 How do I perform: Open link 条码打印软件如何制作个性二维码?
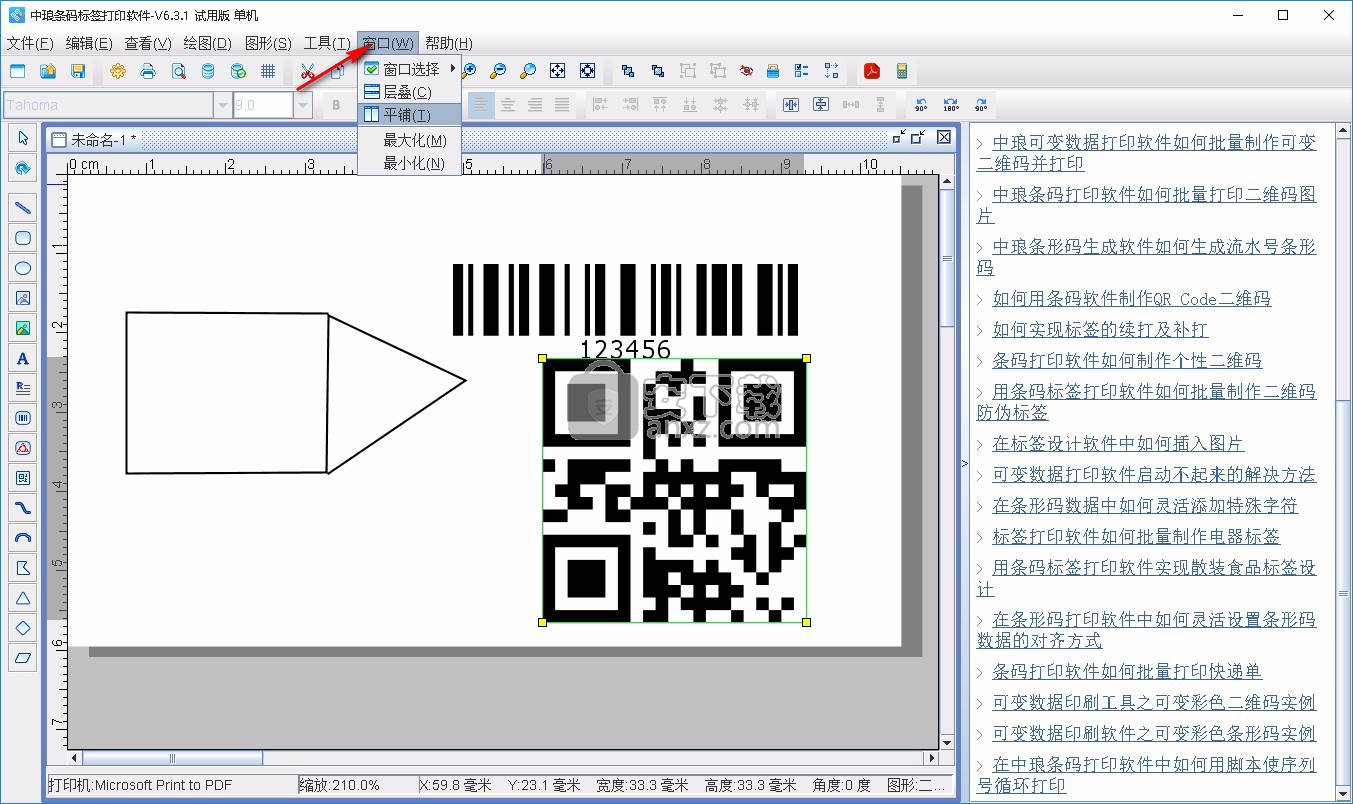pyautogui.click(x=1127, y=360)
